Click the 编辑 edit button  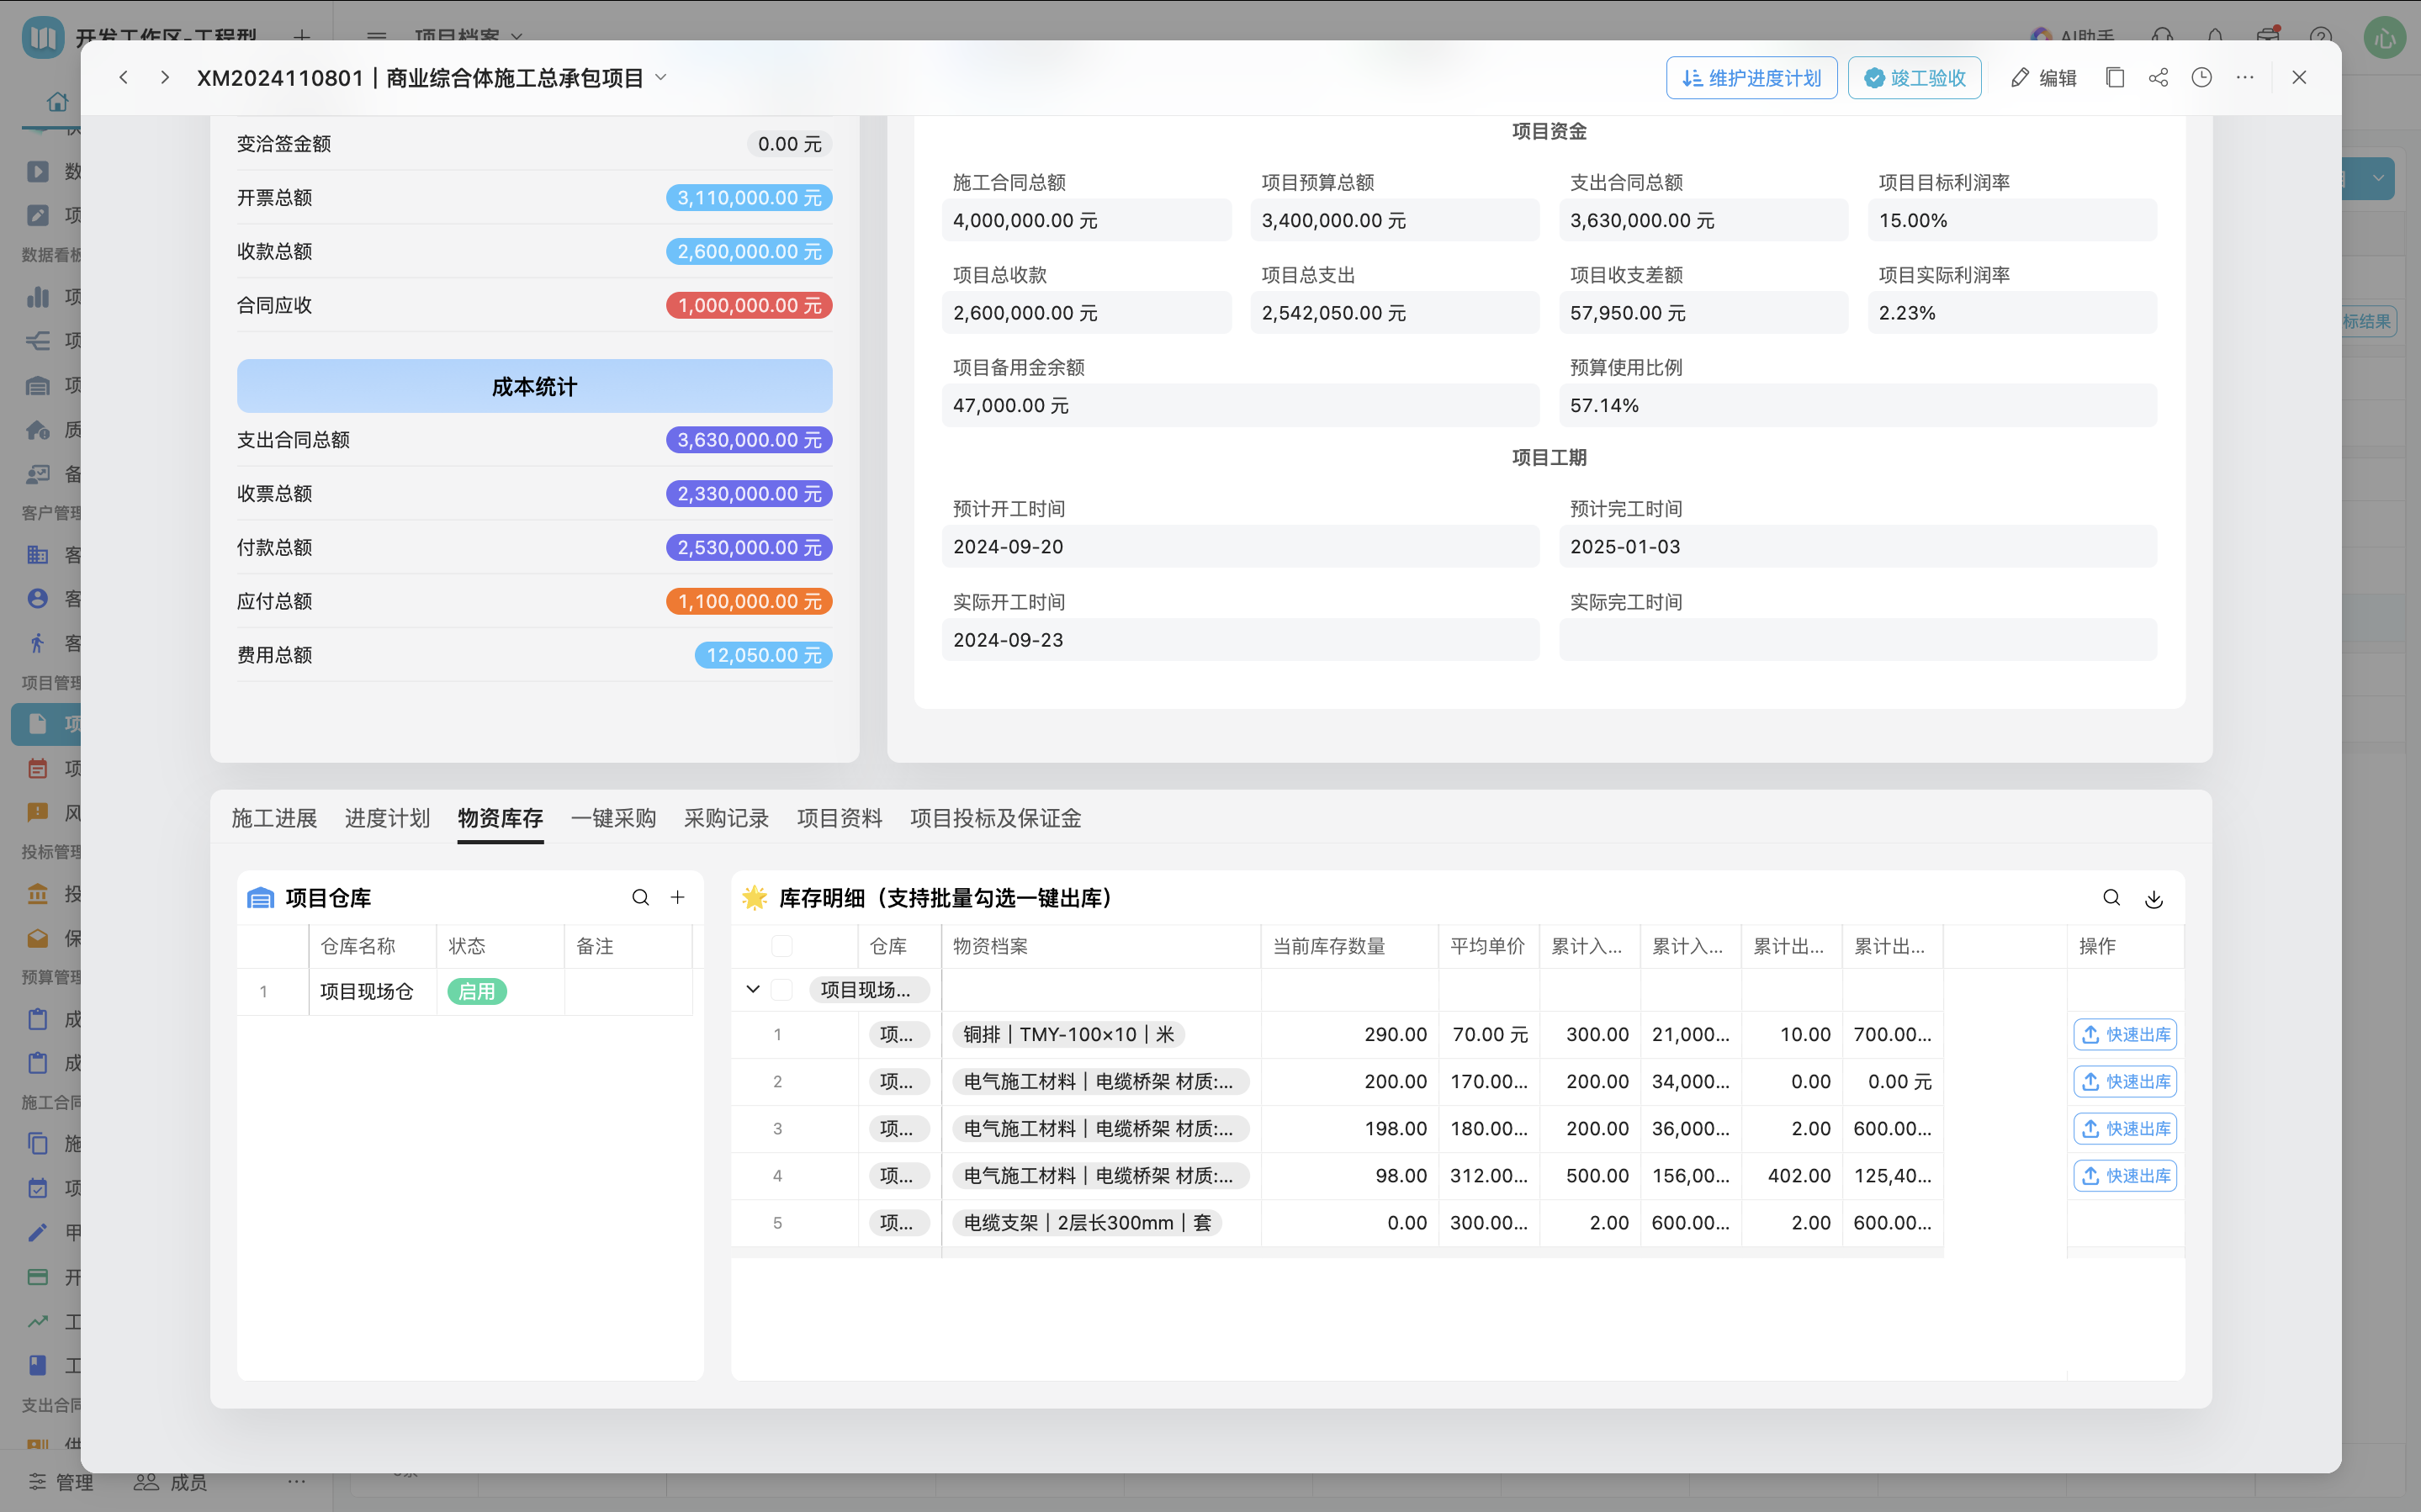(x=2043, y=77)
